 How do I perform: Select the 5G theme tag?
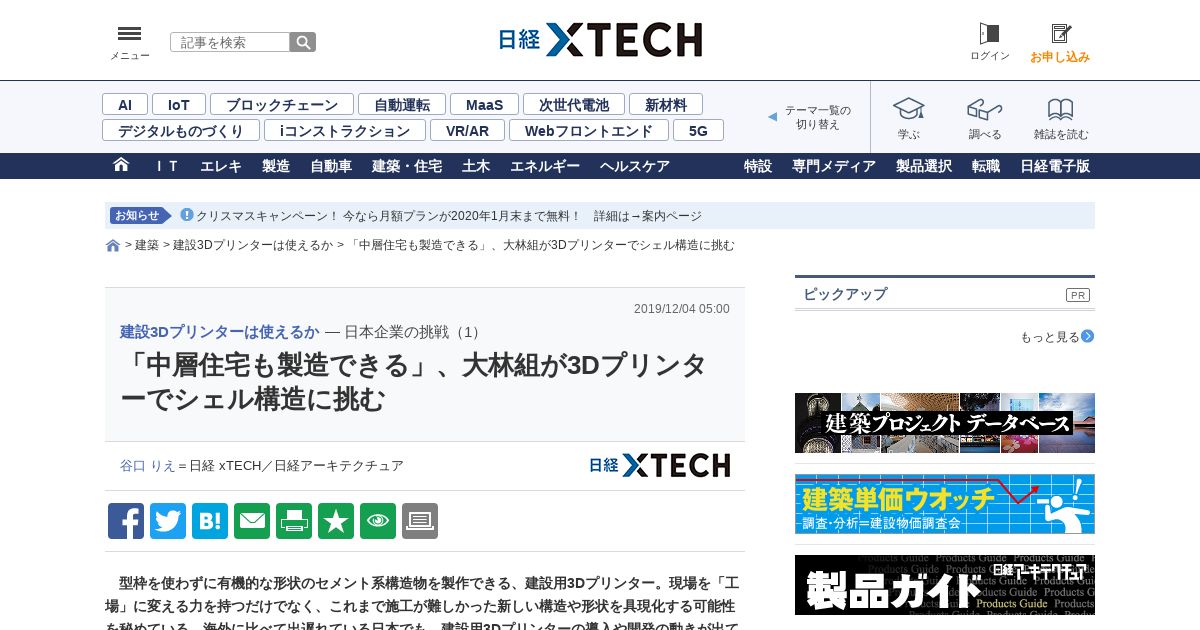point(698,130)
